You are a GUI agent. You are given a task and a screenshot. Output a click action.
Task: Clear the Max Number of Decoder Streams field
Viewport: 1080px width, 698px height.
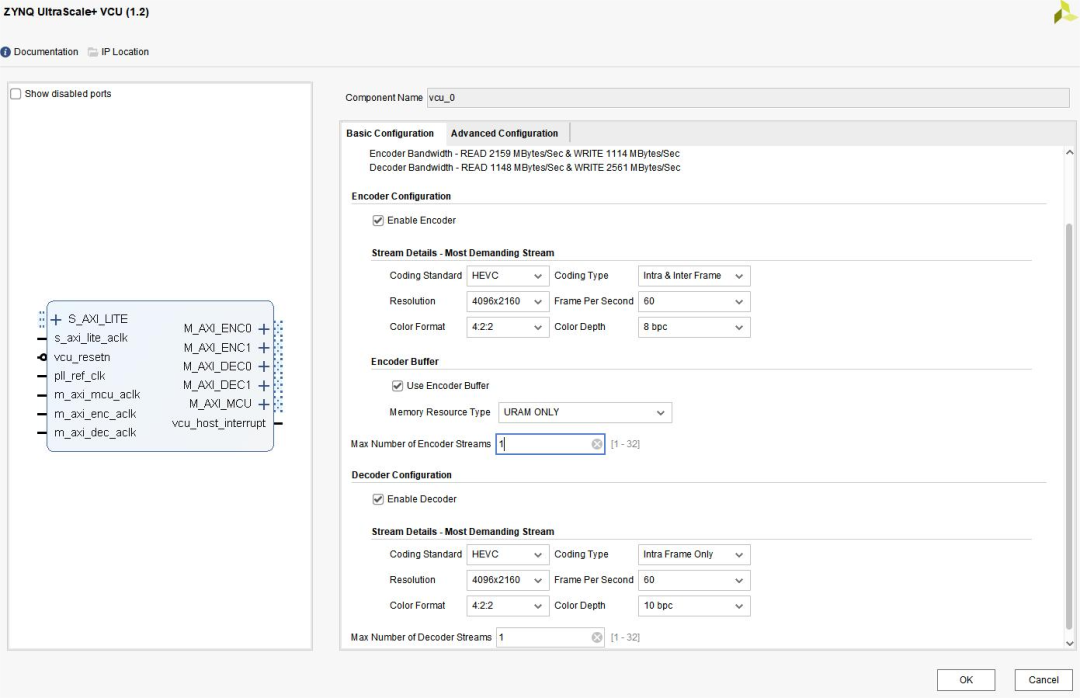point(597,637)
